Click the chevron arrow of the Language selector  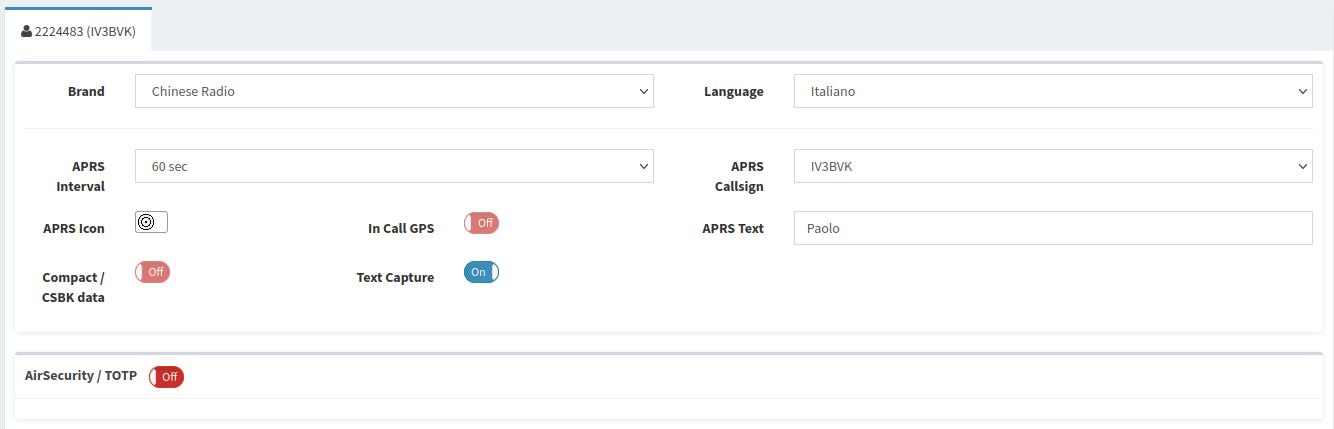point(1302,91)
